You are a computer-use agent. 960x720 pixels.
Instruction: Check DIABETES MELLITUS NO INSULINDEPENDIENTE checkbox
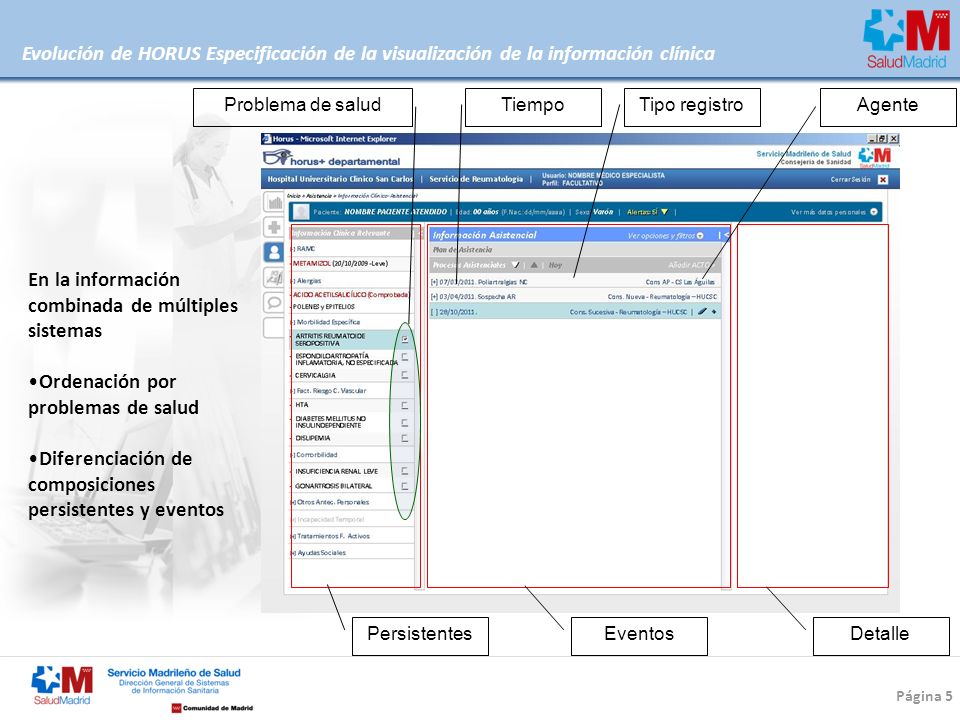coord(405,422)
